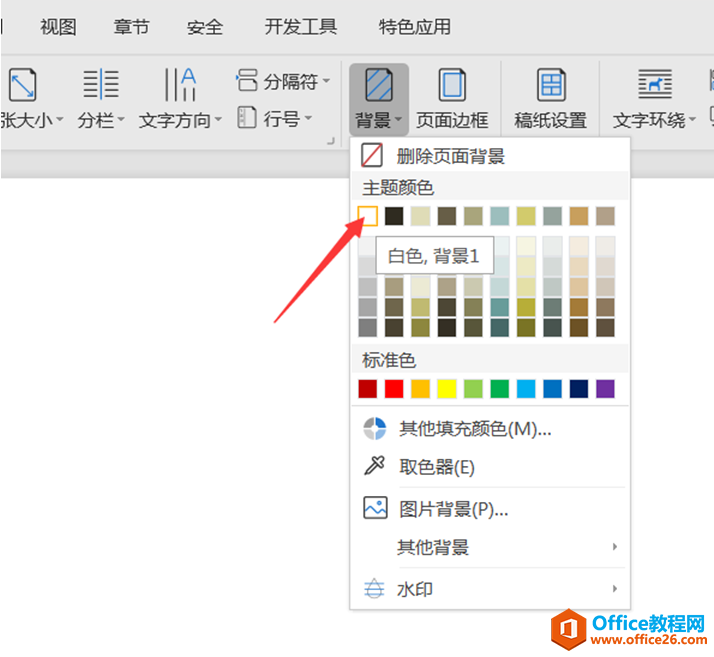Pick the blue standard color
This screenshot has width=714, height=657.
click(x=552, y=389)
